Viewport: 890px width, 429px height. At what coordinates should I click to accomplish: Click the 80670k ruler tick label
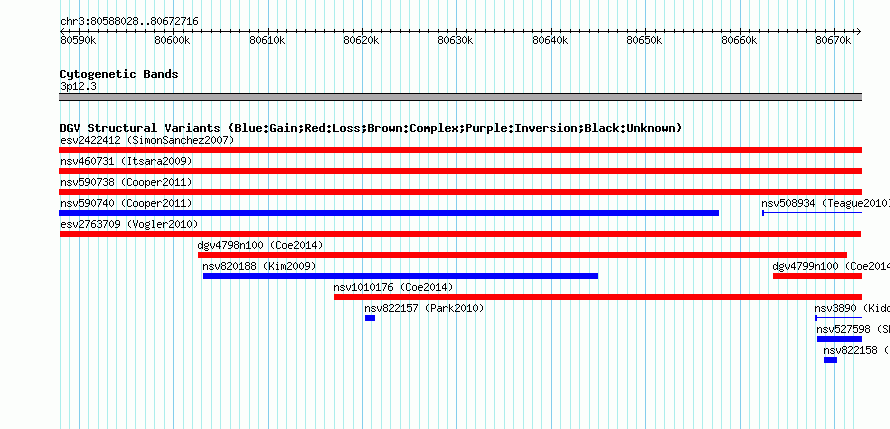834,41
